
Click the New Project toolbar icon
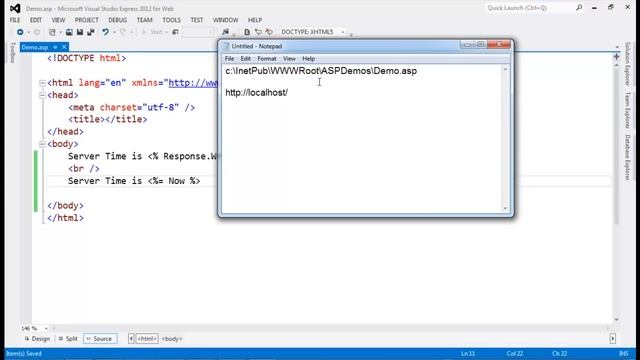point(52,32)
